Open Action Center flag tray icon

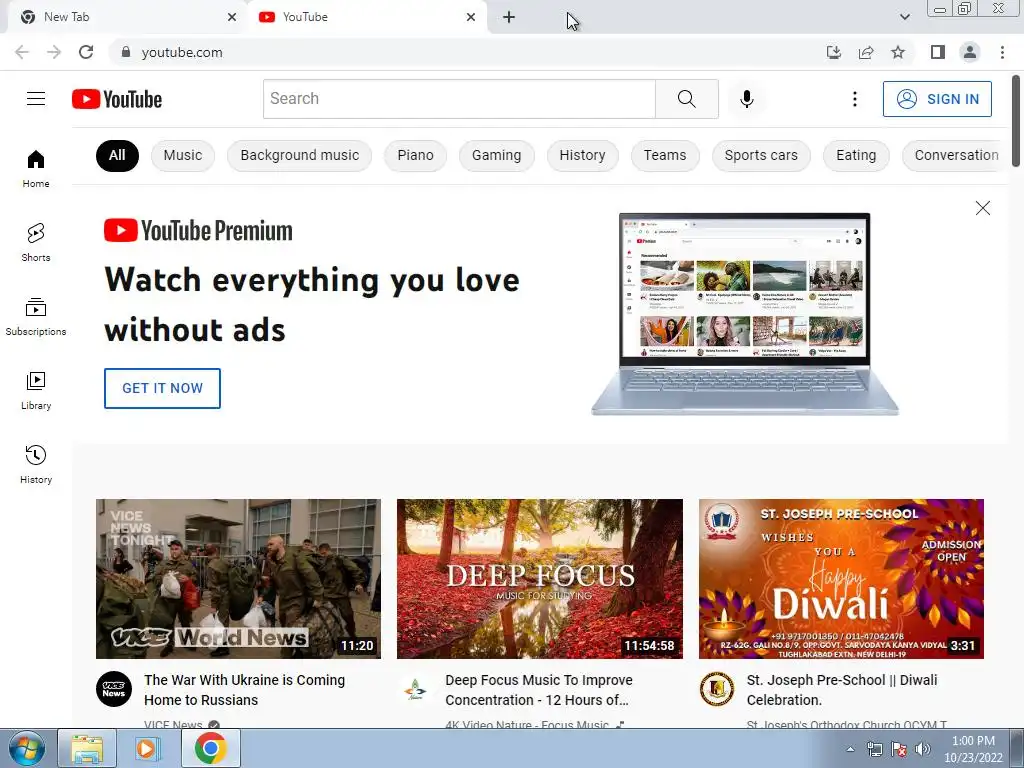pyautogui.click(x=899, y=749)
